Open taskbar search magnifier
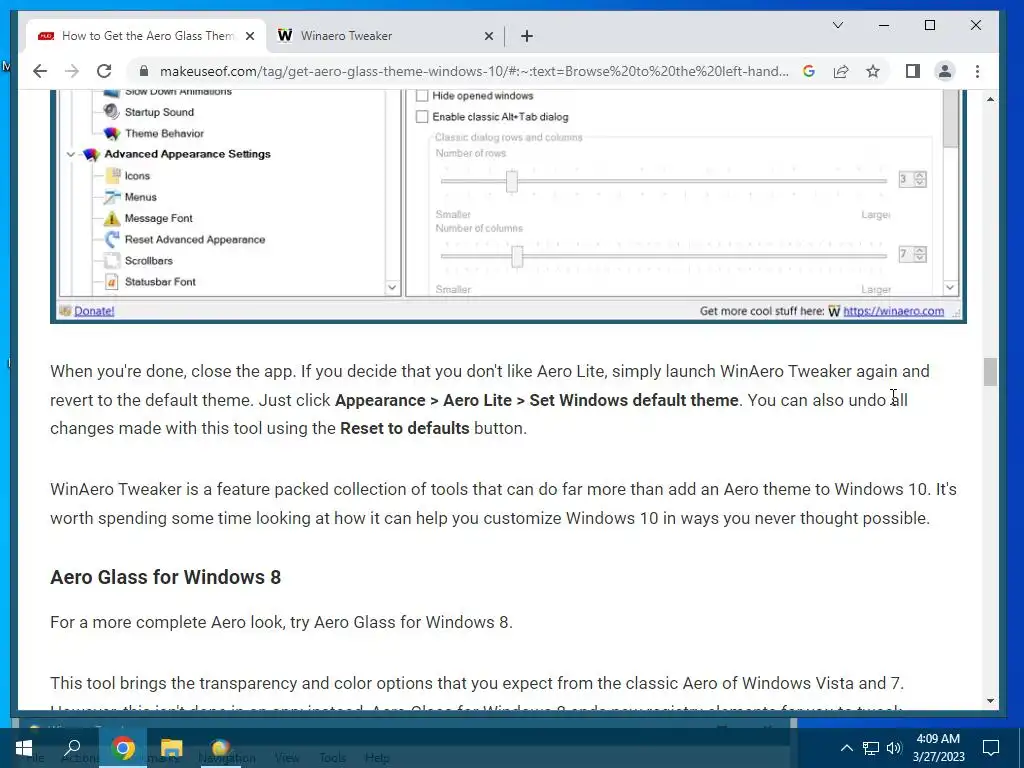Image resolution: width=1024 pixels, height=768 pixels. pos(72,748)
